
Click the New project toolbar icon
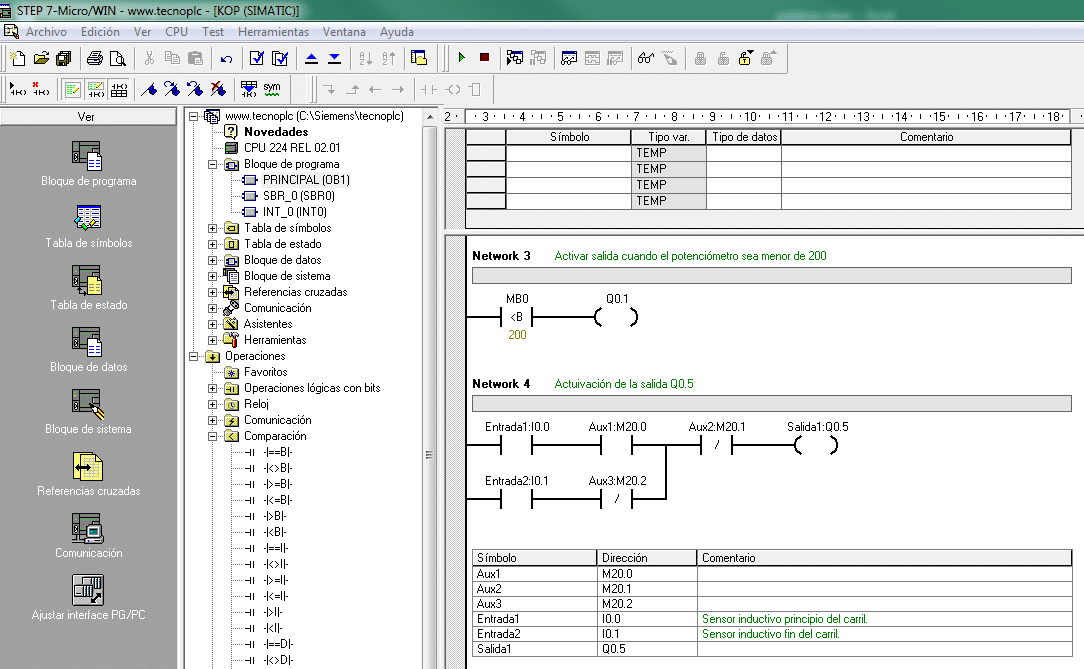[17, 58]
